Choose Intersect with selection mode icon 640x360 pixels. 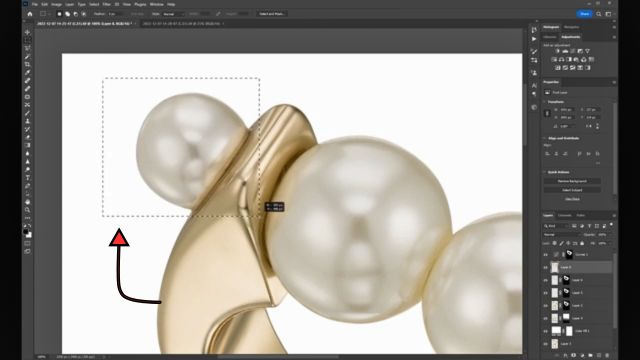tap(84, 14)
